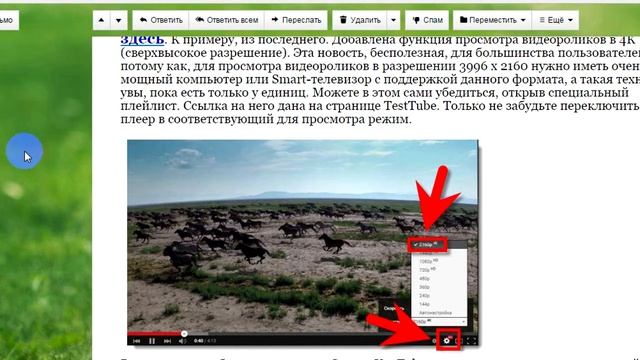Follow the здесь hyperlink in the email

click(142, 40)
